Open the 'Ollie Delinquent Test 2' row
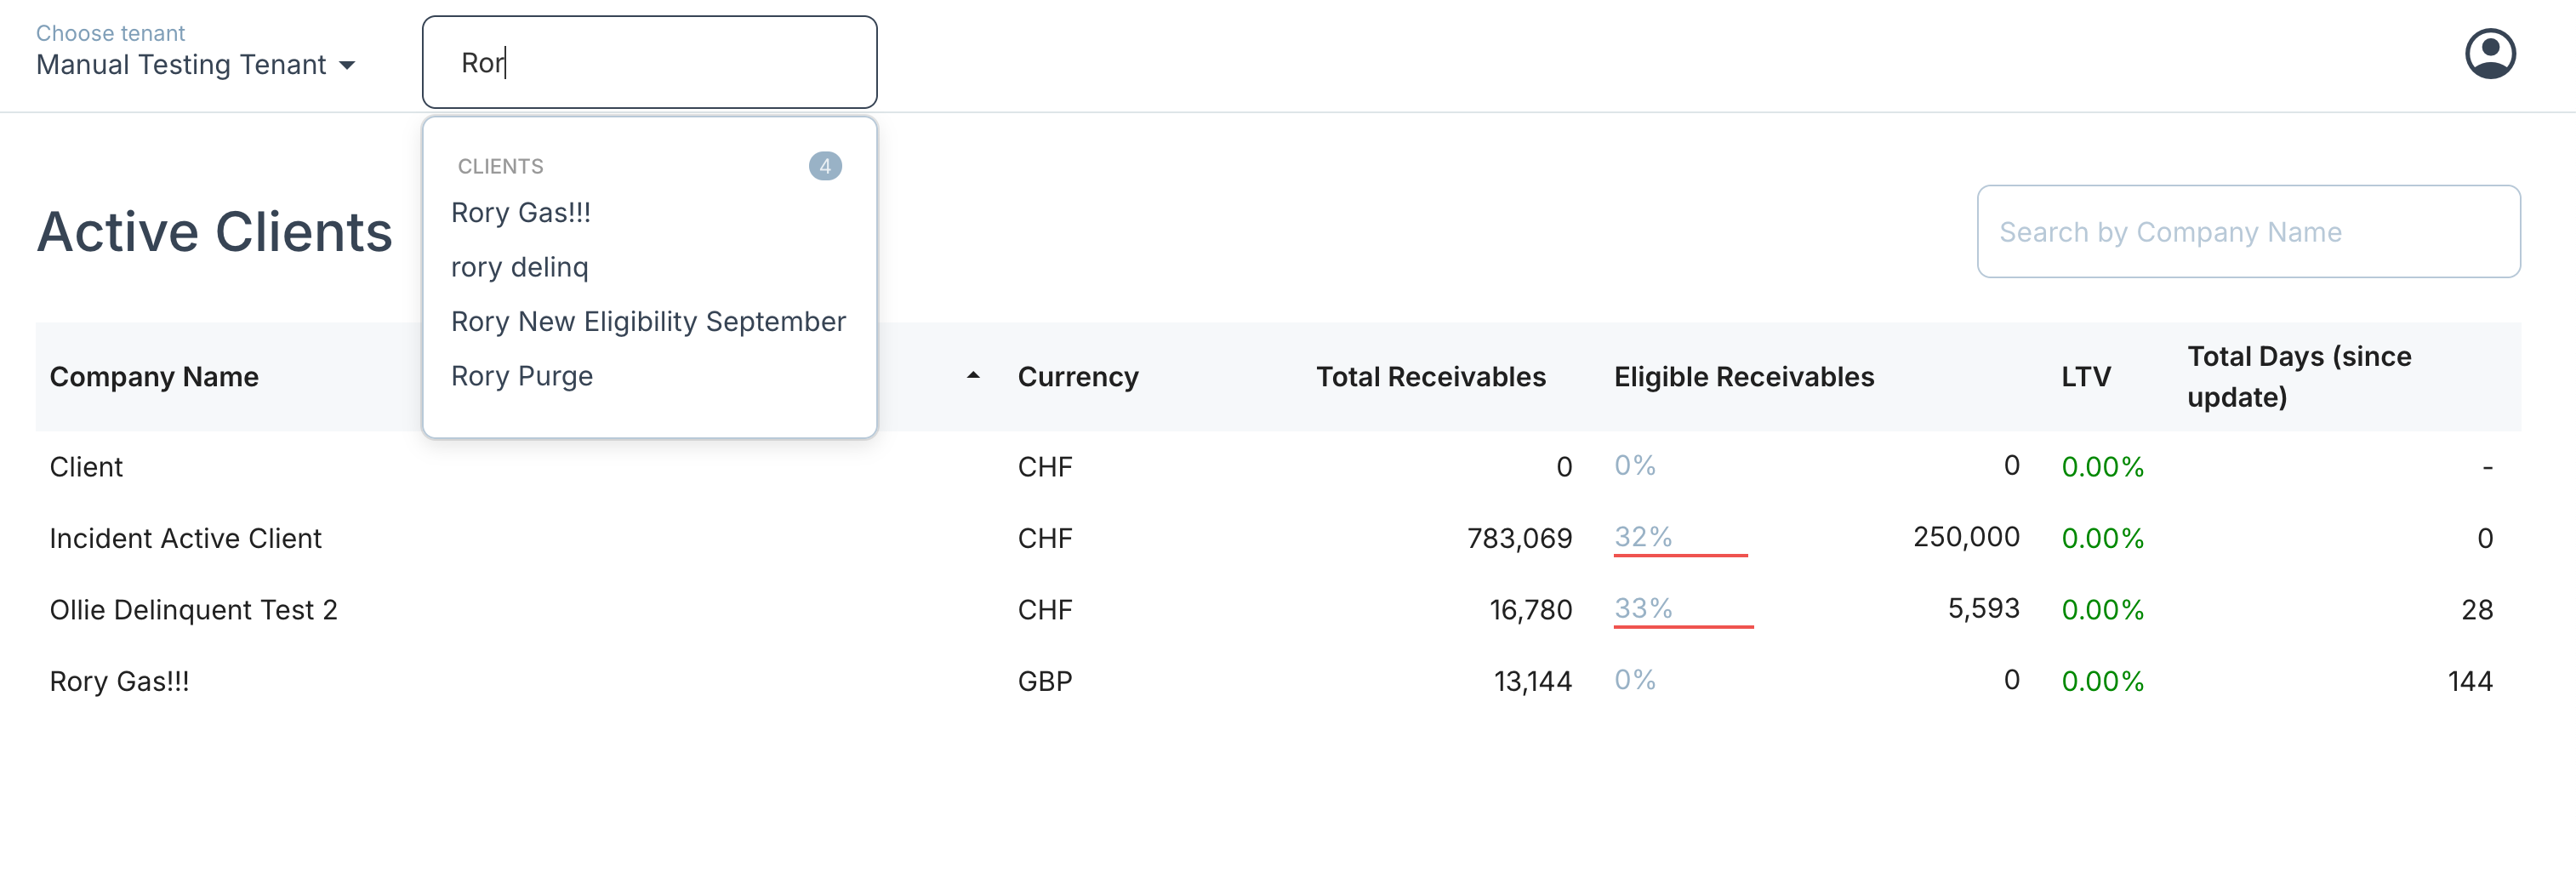The width and height of the screenshot is (2576, 890). (x=194, y=610)
